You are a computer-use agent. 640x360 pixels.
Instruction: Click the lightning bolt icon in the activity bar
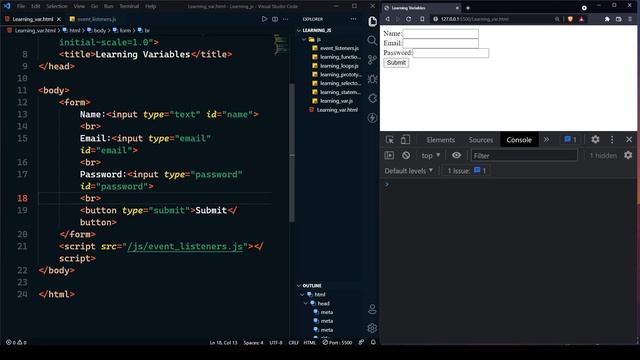tap(372, 118)
